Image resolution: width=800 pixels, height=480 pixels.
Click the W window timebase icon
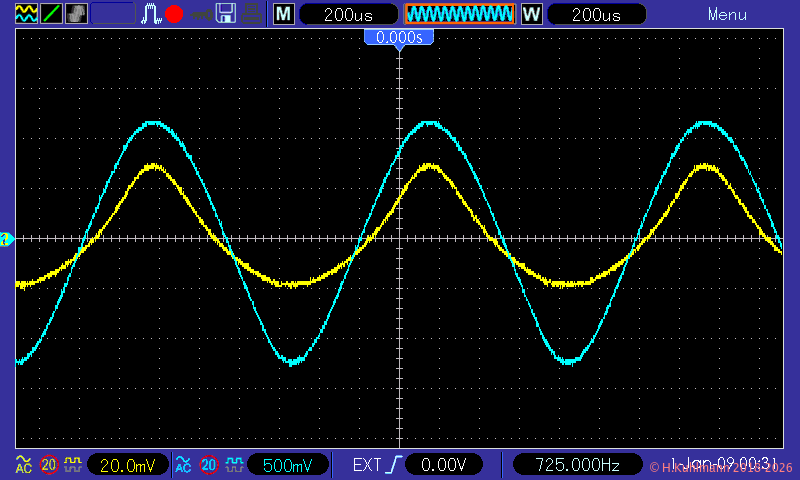click(x=531, y=14)
